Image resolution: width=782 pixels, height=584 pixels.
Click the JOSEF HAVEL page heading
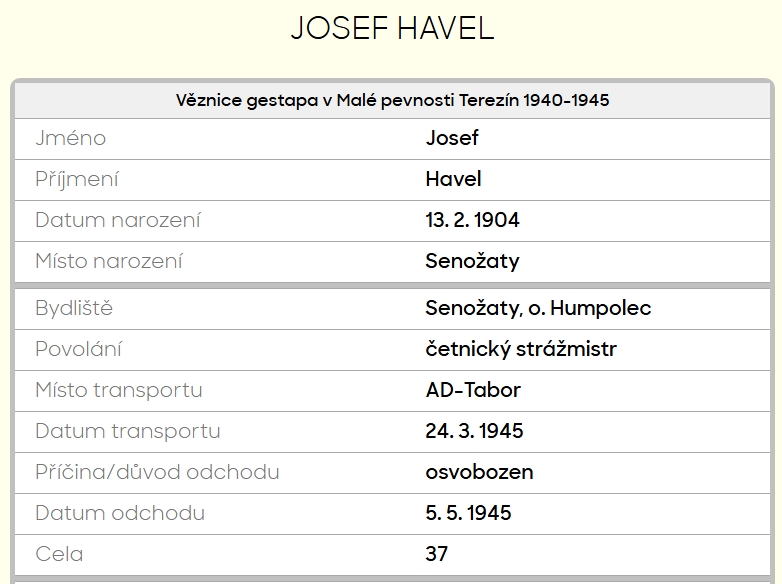392,29
